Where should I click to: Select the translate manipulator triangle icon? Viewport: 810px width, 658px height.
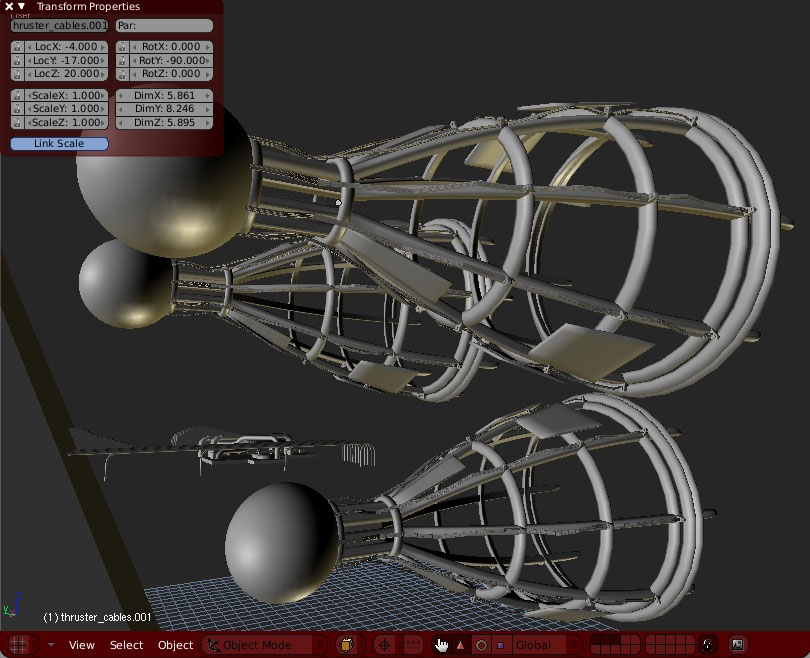[x=460, y=645]
